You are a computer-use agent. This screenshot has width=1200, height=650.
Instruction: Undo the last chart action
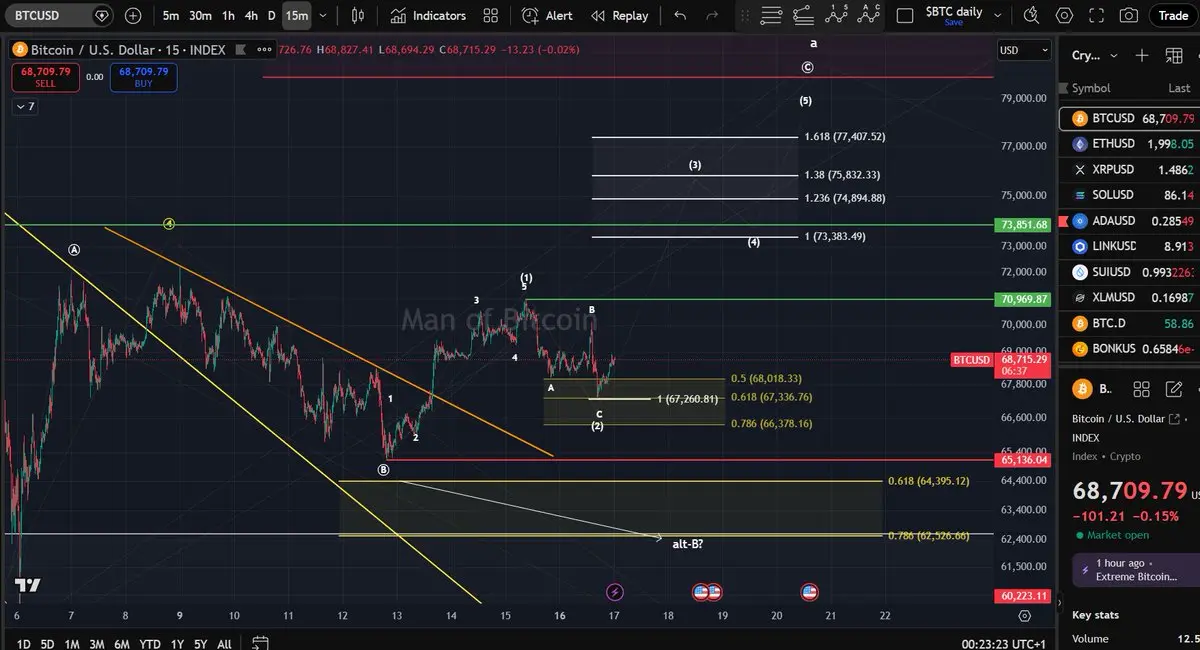click(x=681, y=16)
